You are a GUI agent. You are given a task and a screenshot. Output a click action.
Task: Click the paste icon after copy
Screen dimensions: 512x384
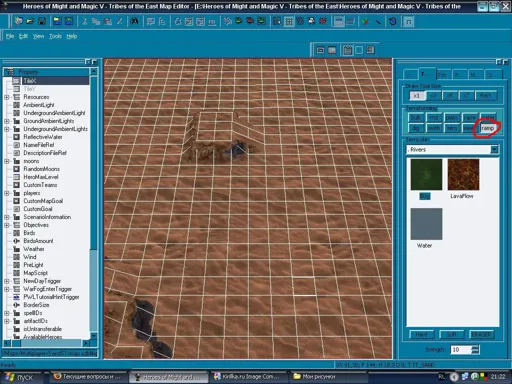[x=108, y=21]
